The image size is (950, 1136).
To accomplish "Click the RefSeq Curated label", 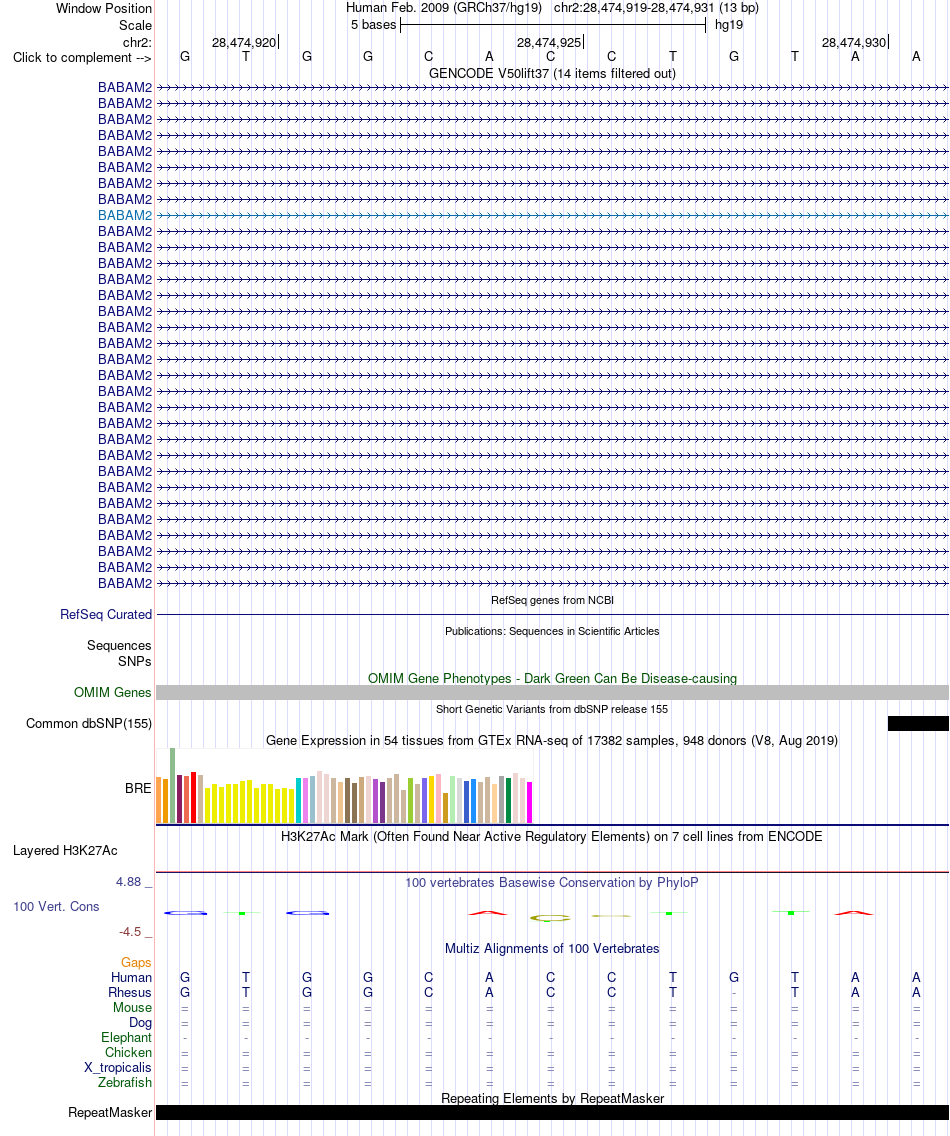I will tap(106, 614).
